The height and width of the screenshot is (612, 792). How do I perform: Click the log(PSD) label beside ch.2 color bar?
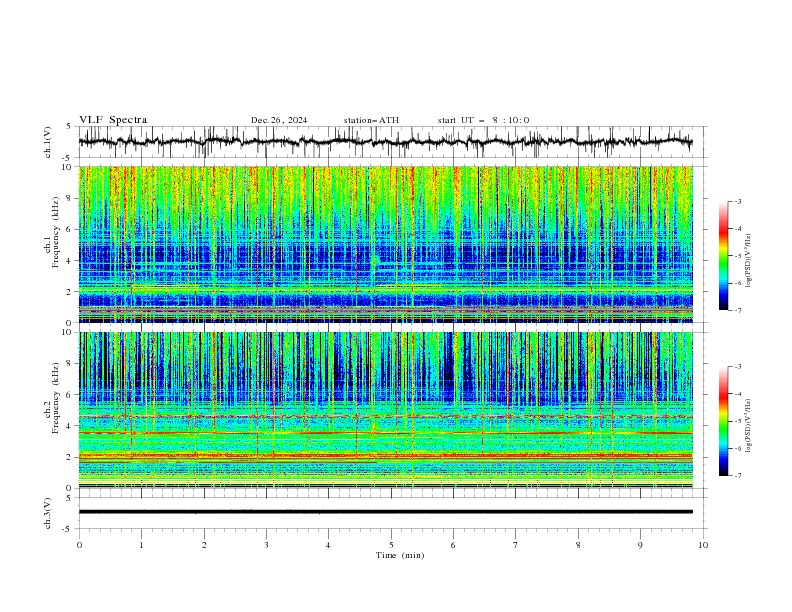748,425
